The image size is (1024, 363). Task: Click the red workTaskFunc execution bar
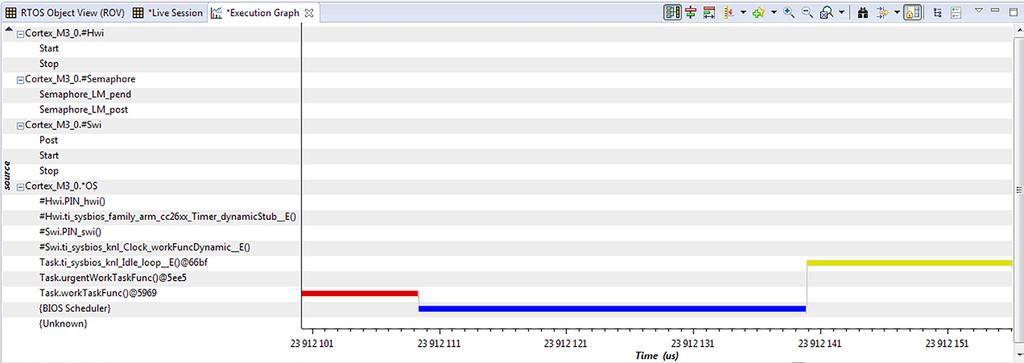(x=360, y=294)
